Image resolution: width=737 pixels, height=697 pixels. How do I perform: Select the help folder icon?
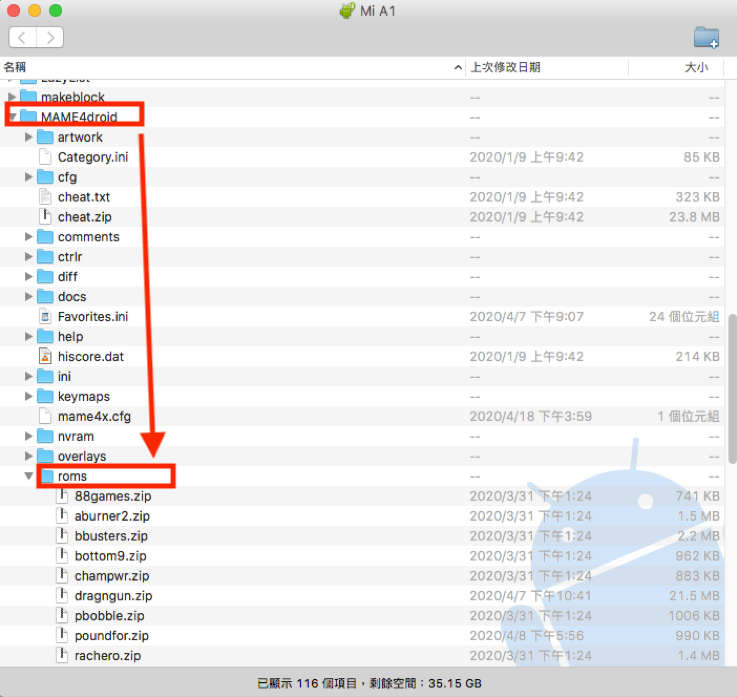point(45,337)
